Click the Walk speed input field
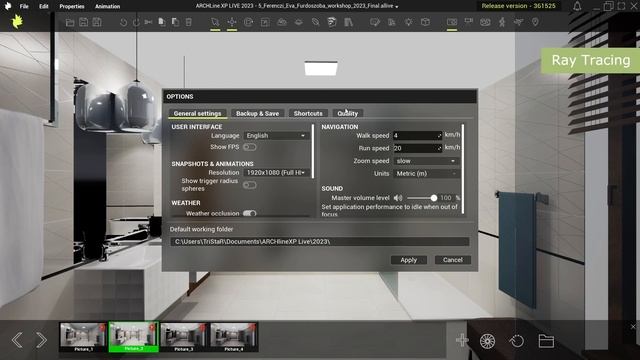 (417, 135)
